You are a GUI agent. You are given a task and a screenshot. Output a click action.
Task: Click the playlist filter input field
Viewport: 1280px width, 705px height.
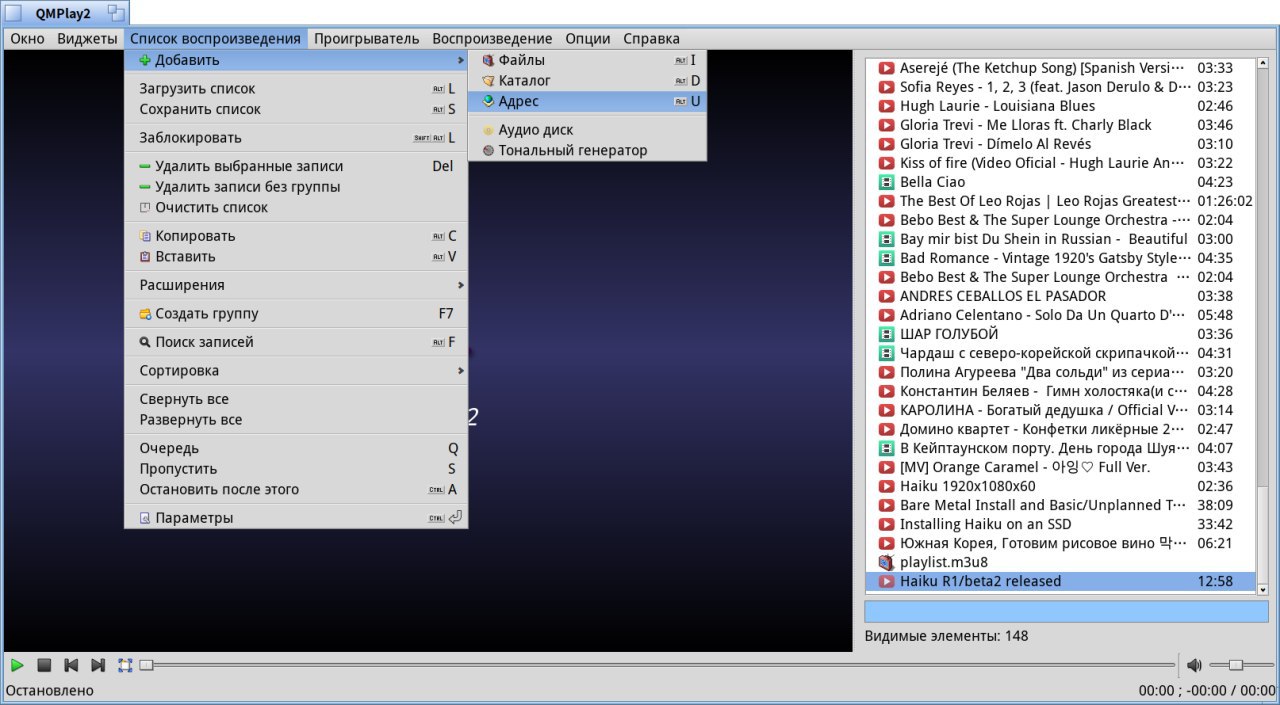click(1066, 611)
